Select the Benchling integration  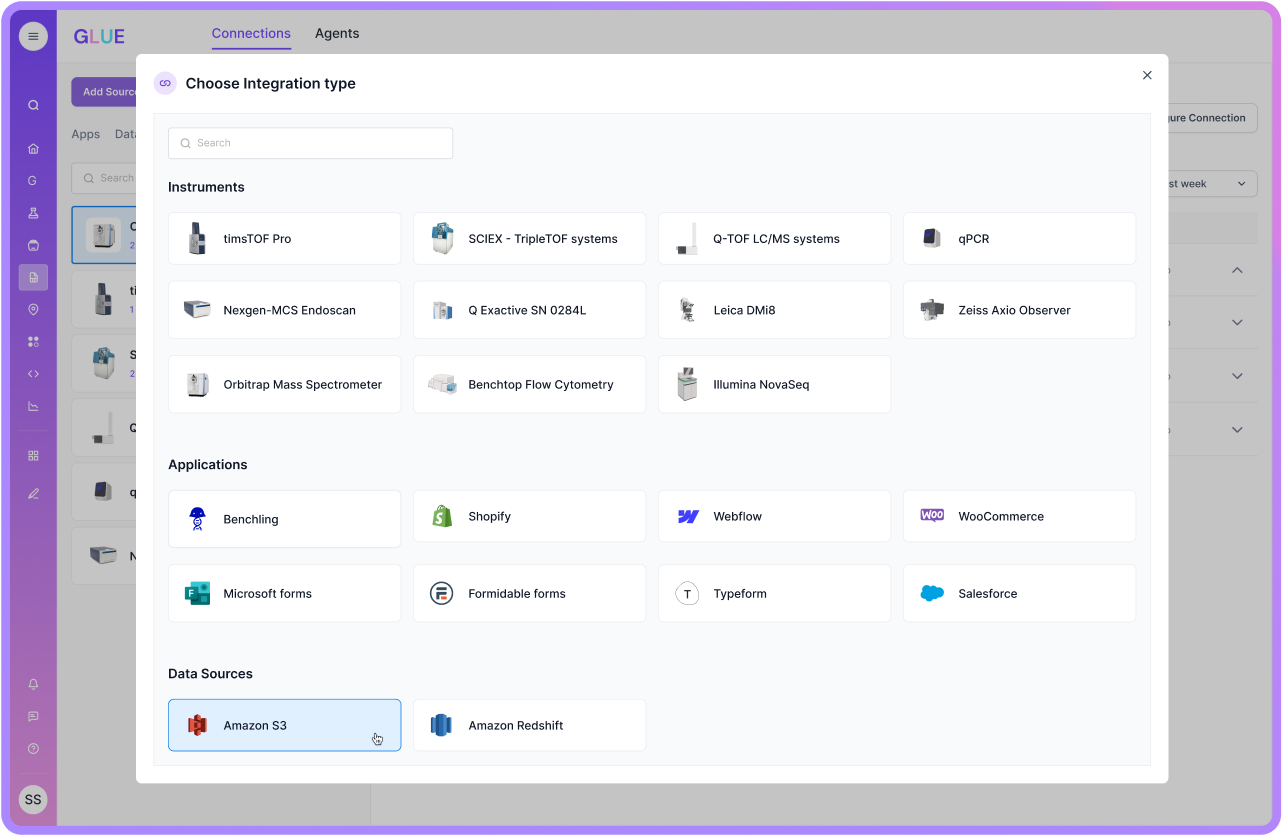click(x=284, y=518)
